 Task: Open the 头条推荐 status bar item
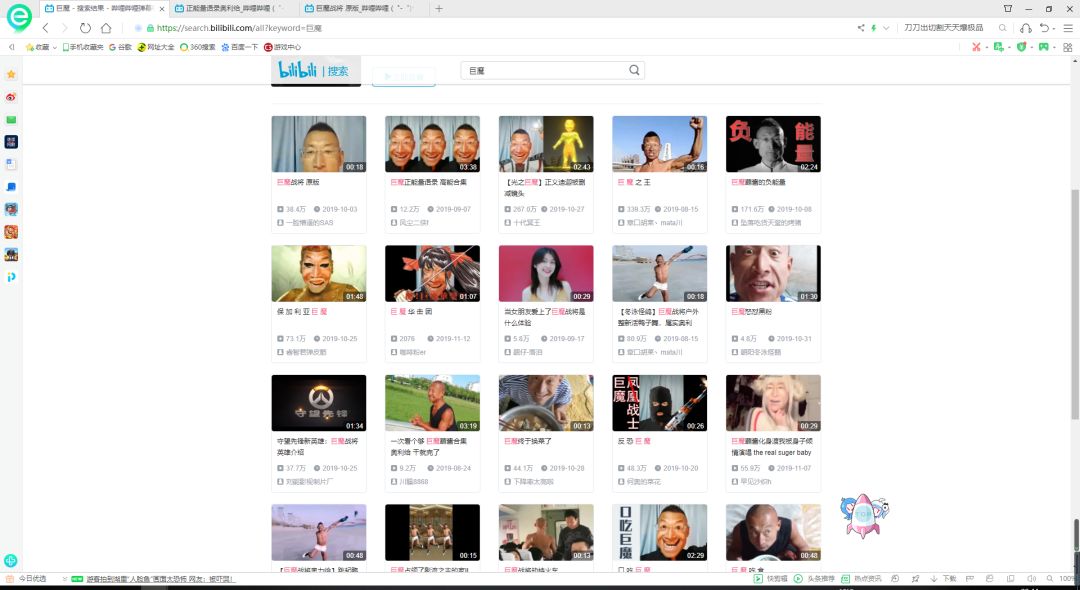[x=815, y=579]
